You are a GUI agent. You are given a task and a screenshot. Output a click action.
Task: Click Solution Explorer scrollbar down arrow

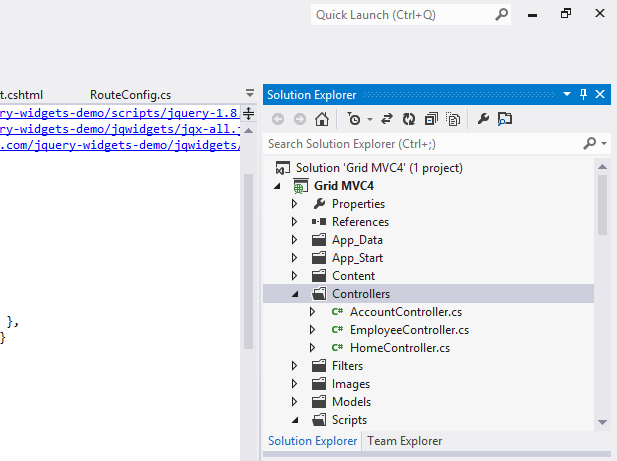tap(602, 422)
